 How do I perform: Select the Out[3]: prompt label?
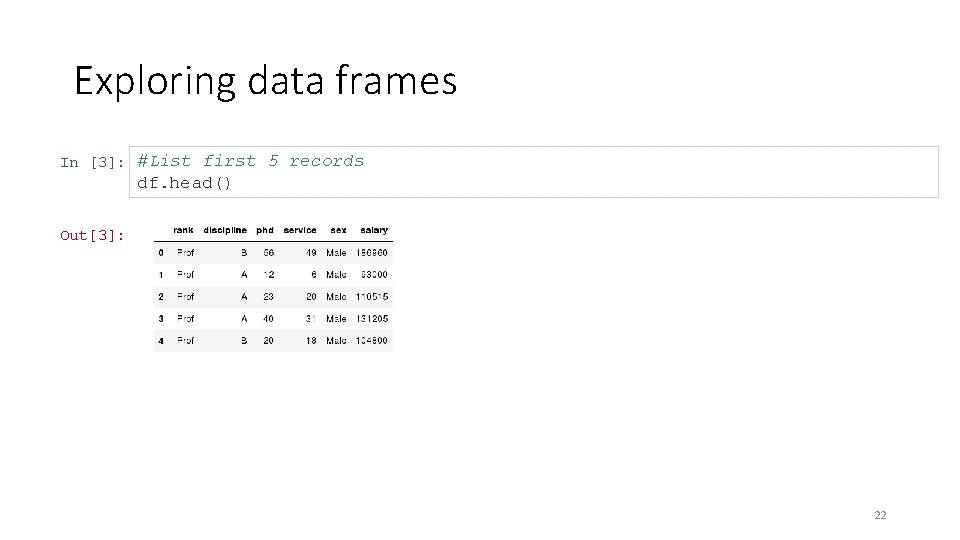(x=92, y=236)
